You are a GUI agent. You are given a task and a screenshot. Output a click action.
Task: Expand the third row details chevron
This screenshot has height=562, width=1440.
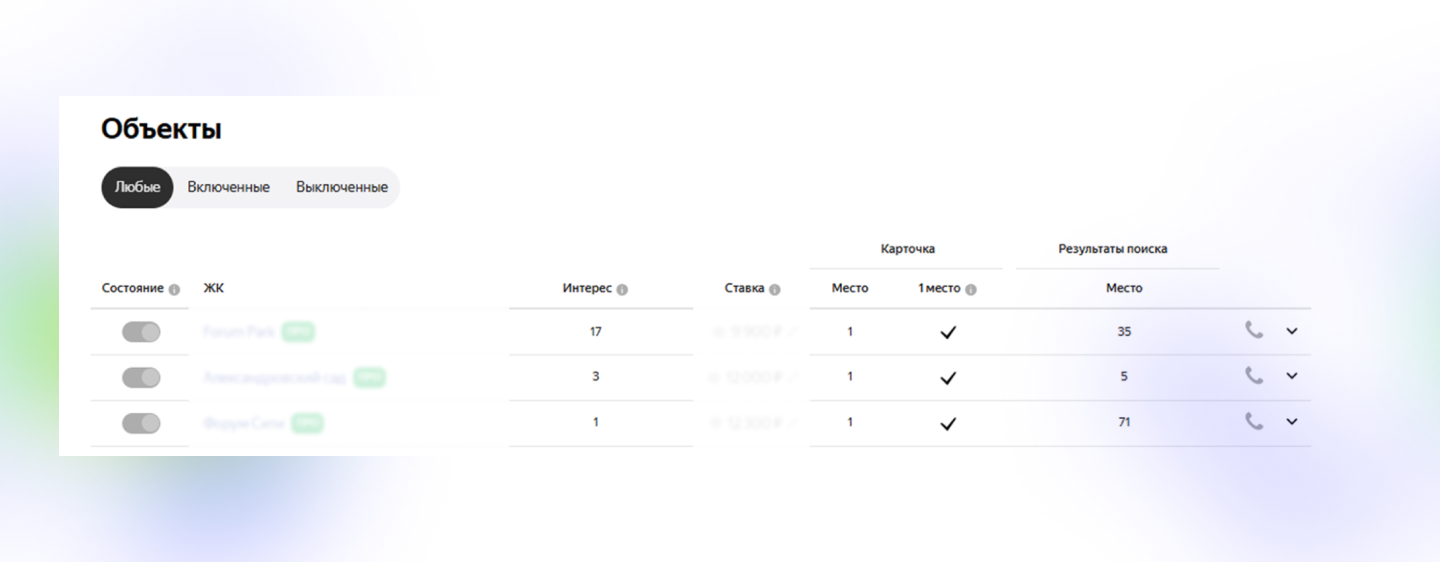coord(1291,422)
